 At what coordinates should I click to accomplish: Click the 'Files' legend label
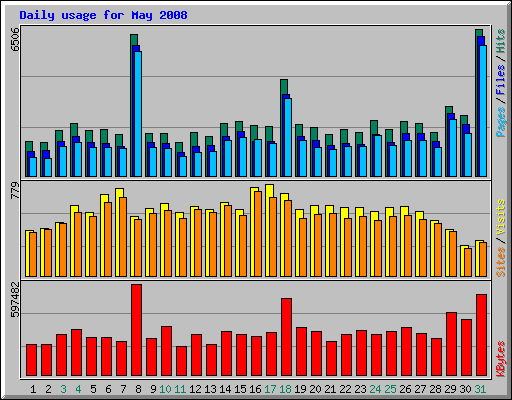point(500,79)
